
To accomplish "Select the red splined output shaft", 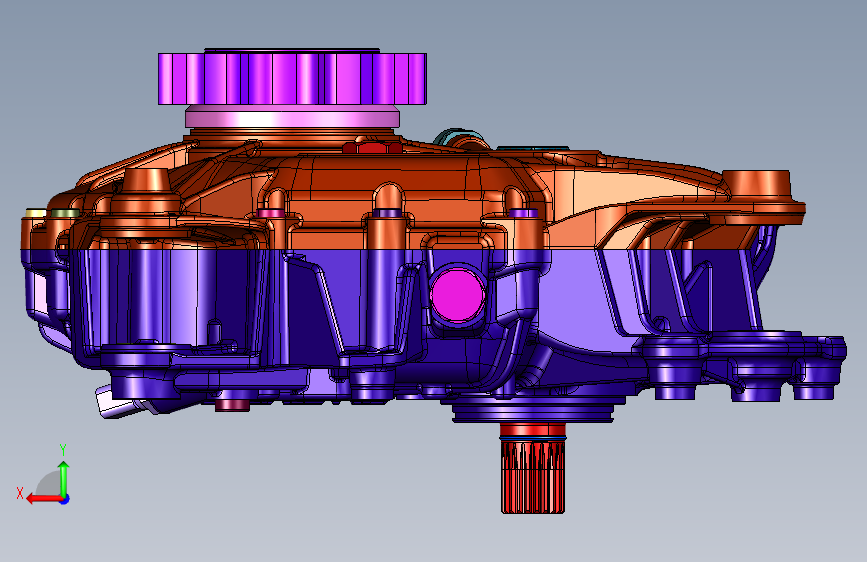I will [533, 469].
